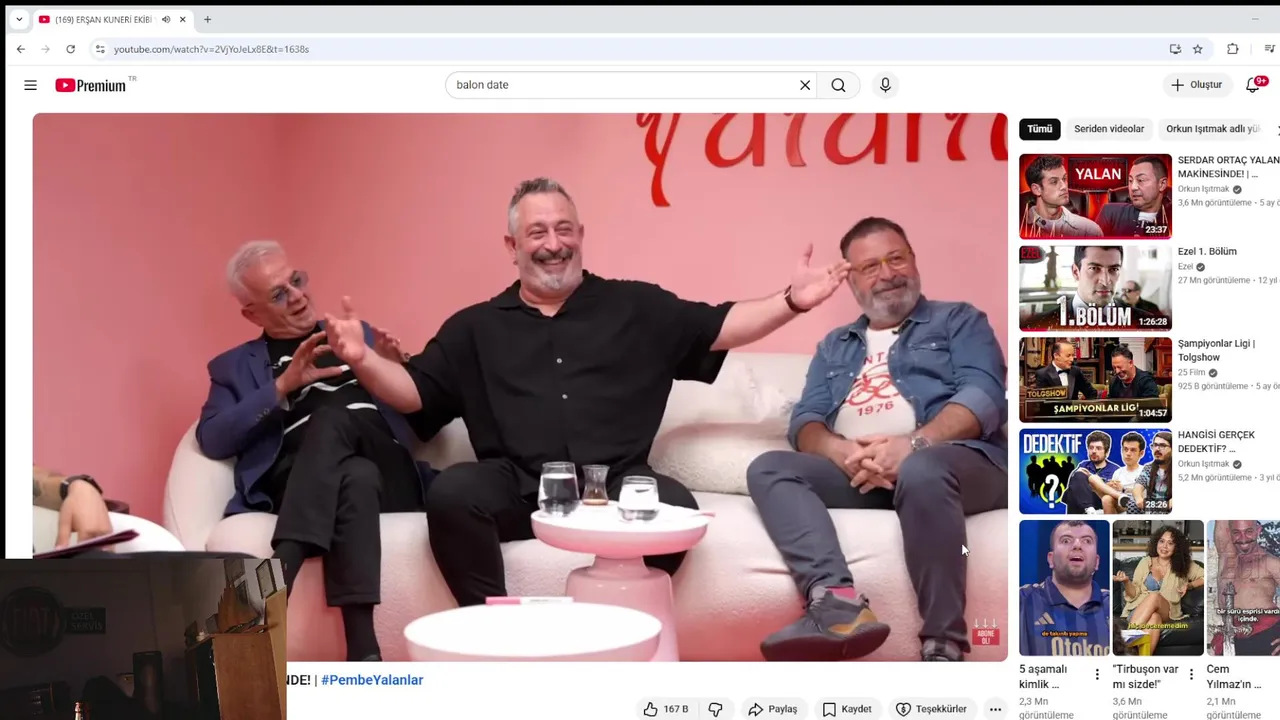Open the browser extensions puzzle icon
The width and height of the screenshot is (1280, 720).
[x=1233, y=49]
